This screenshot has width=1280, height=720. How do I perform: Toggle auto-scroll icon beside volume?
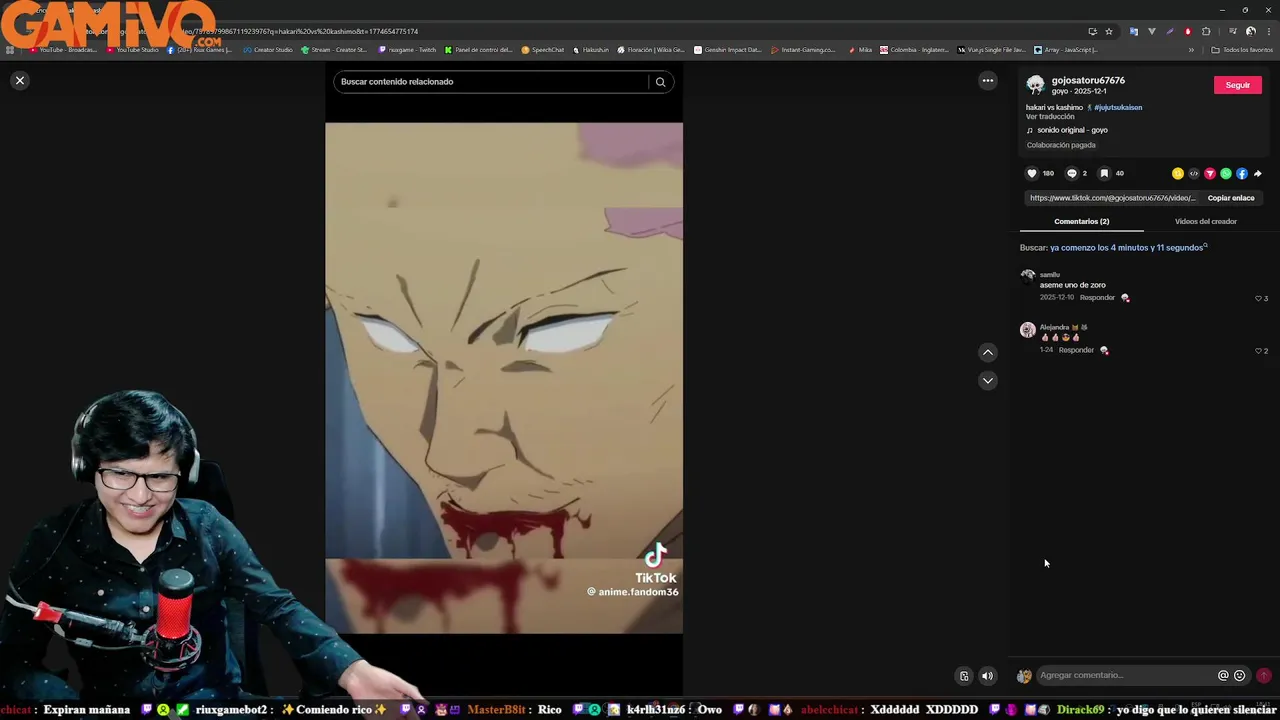pos(964,676)
